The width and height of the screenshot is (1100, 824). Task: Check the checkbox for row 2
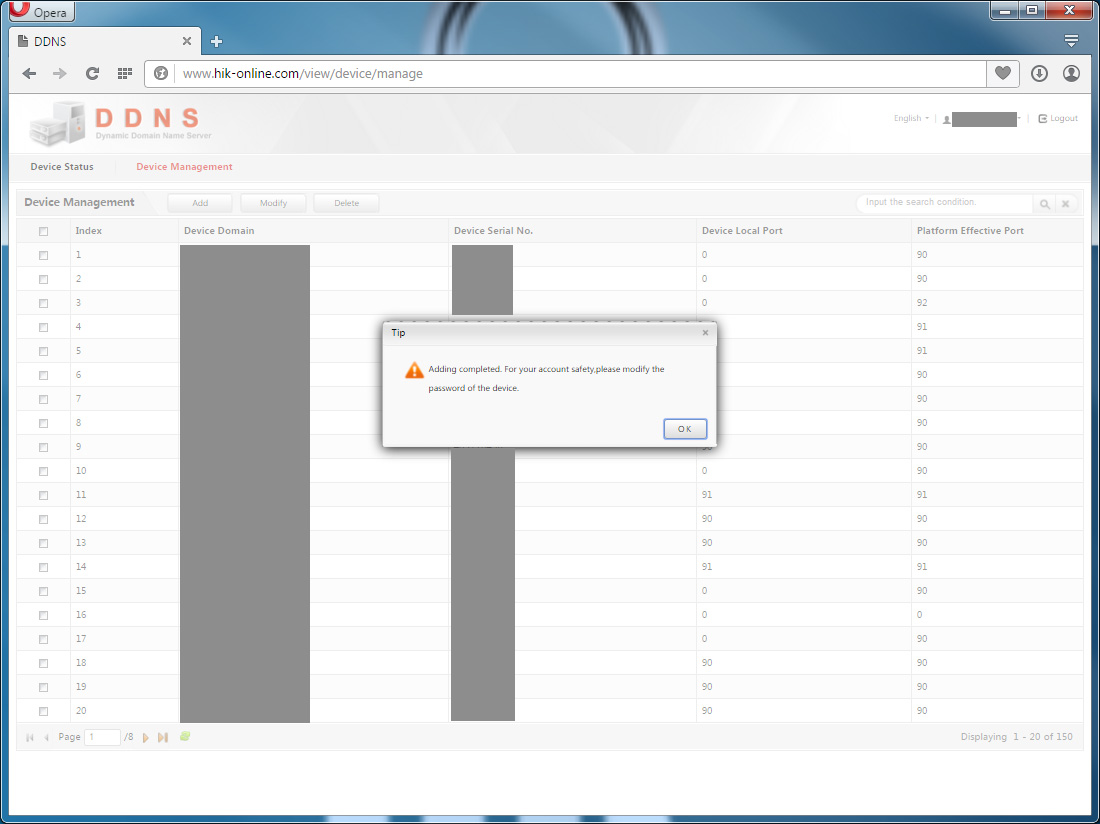(43, 279)
